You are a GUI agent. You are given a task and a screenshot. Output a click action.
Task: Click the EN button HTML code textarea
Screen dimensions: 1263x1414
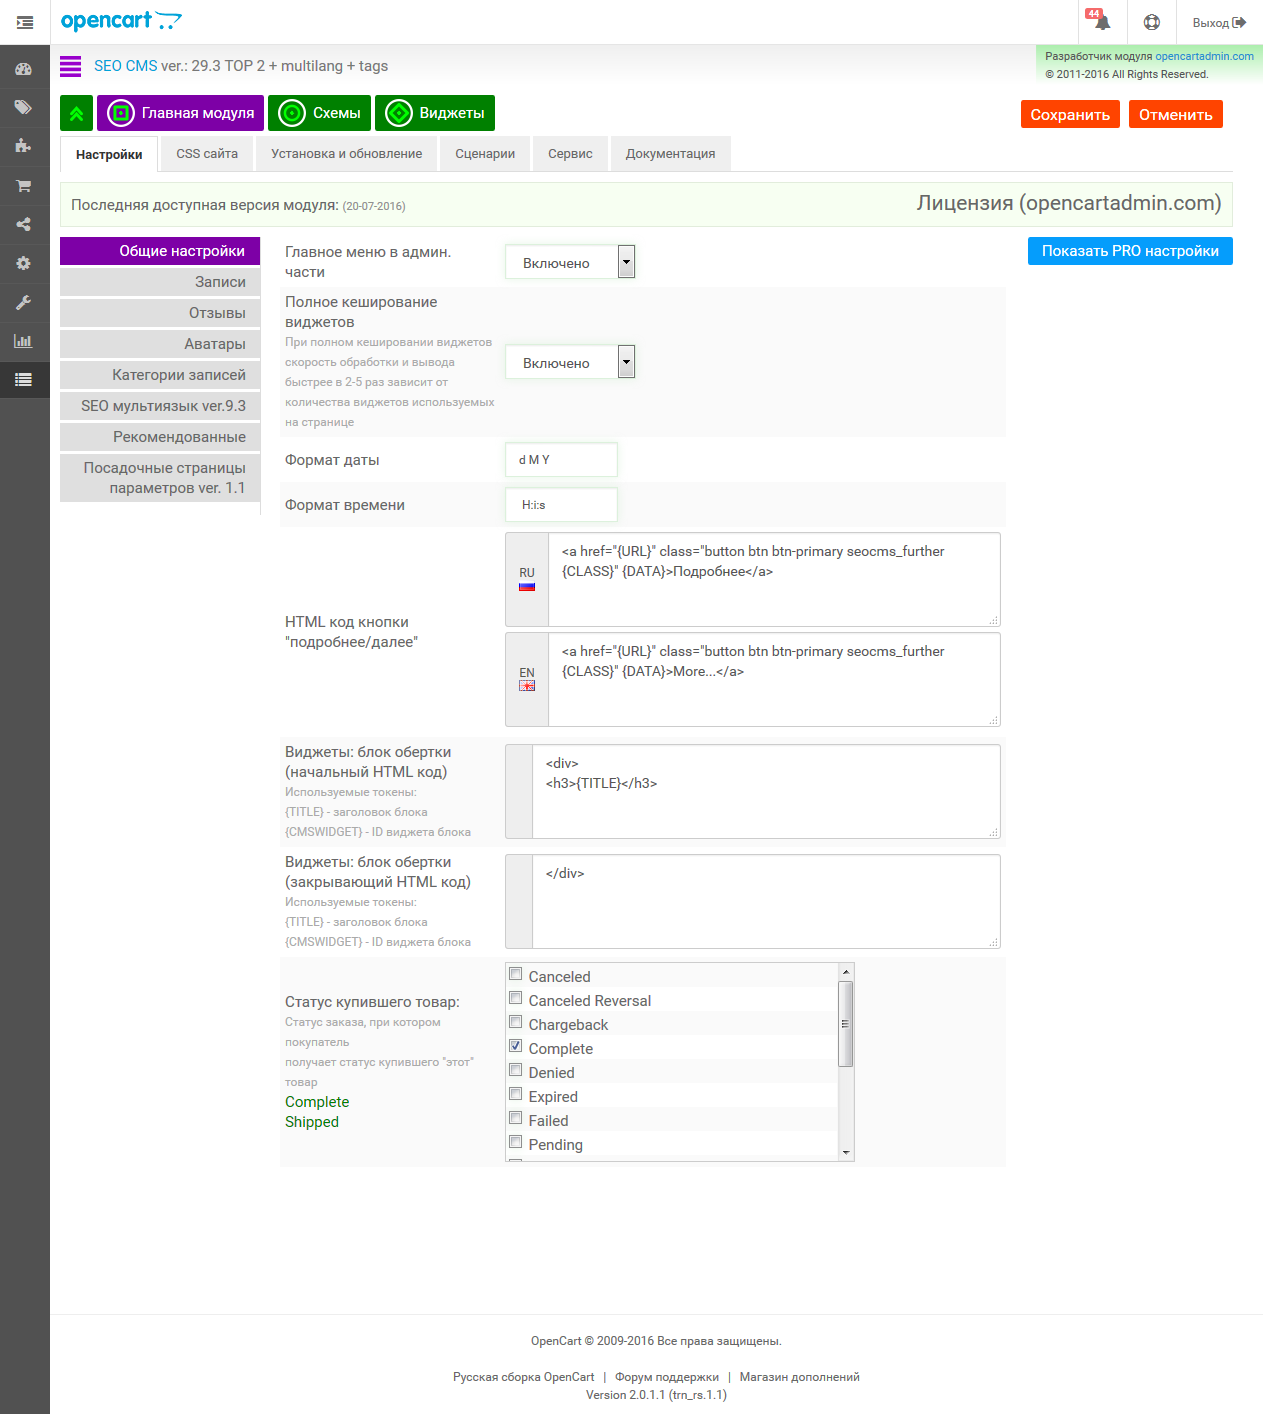(x=774, y=680)
